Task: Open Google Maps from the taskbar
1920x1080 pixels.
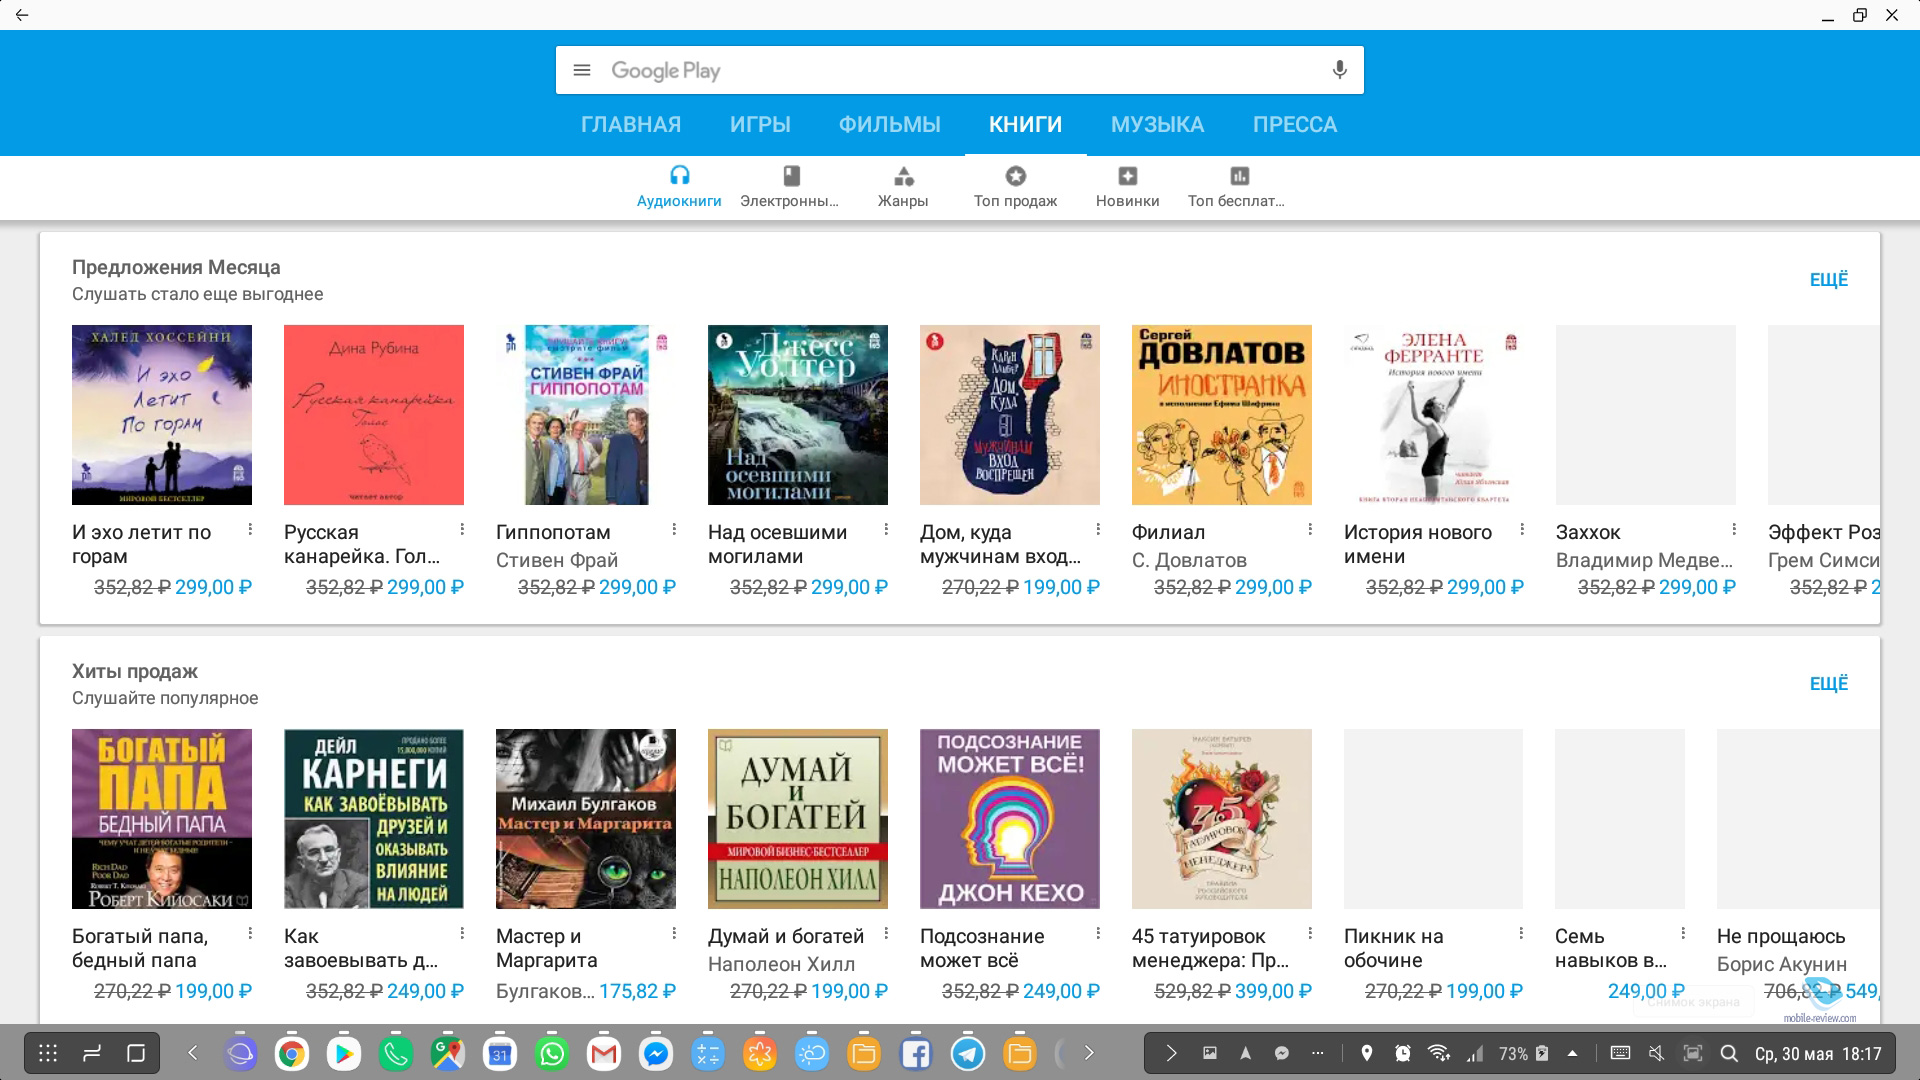Action: pos(448,1054)
